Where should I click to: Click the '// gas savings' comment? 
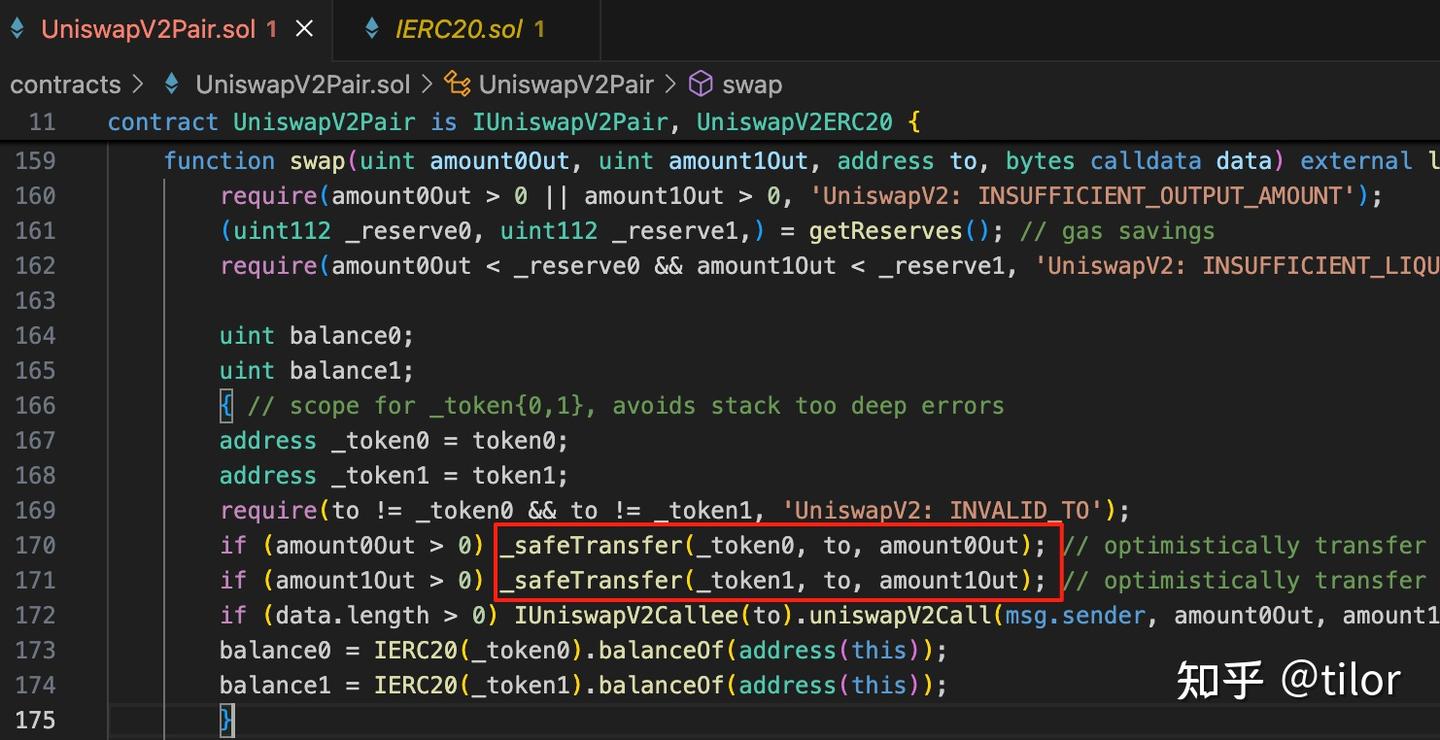point(1117,231)
